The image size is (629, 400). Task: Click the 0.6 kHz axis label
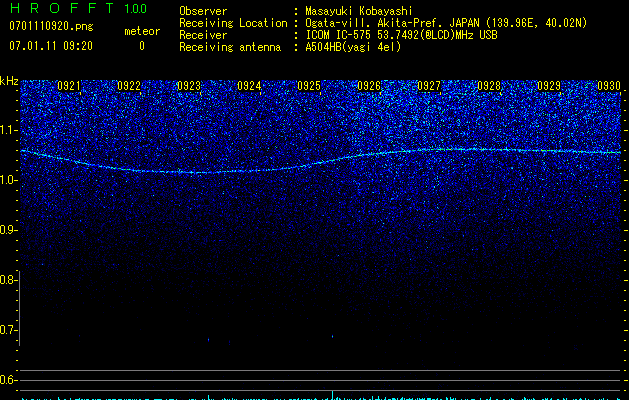[9, 380]
